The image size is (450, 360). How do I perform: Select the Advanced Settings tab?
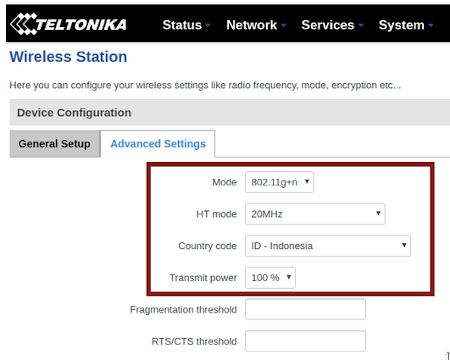click(x=158, y=144)
